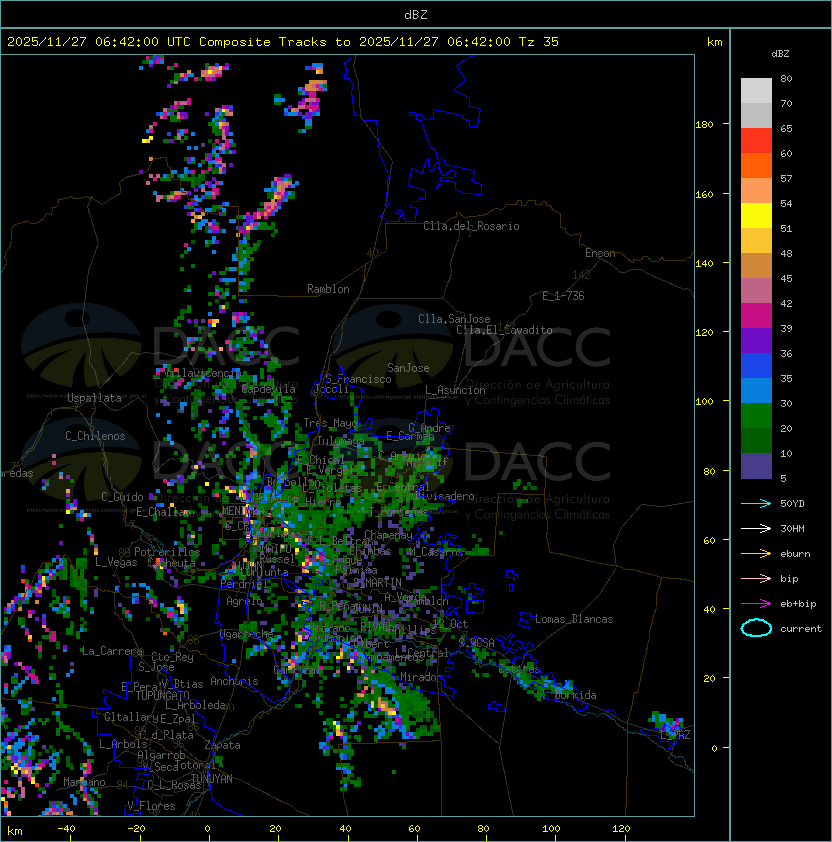Click the pink bip arrow legend icon

(756, 578)
